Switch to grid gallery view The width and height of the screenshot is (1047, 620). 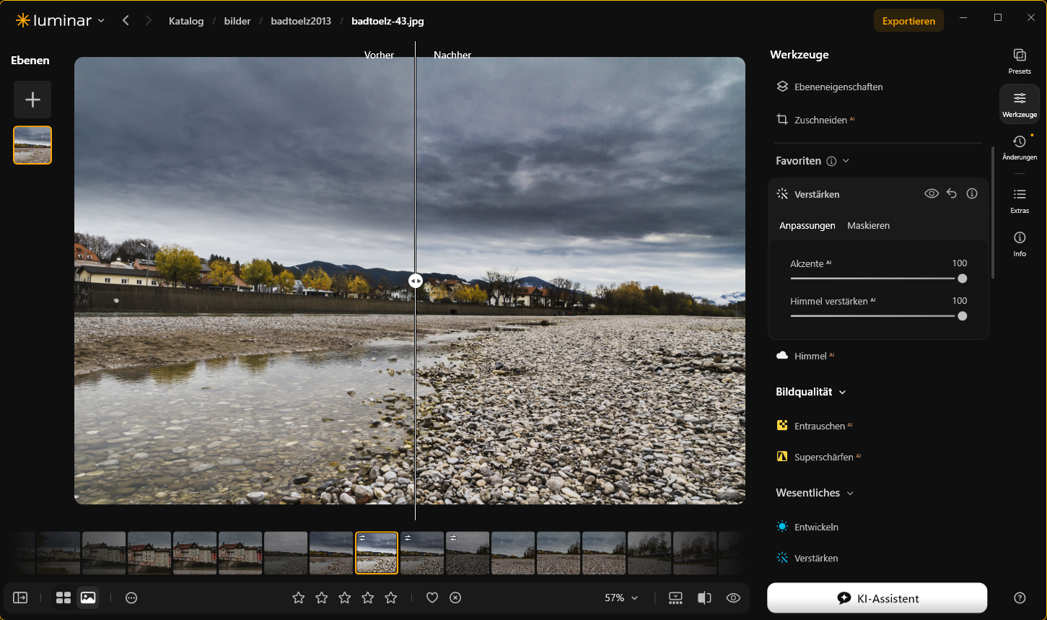pos(63,598)
